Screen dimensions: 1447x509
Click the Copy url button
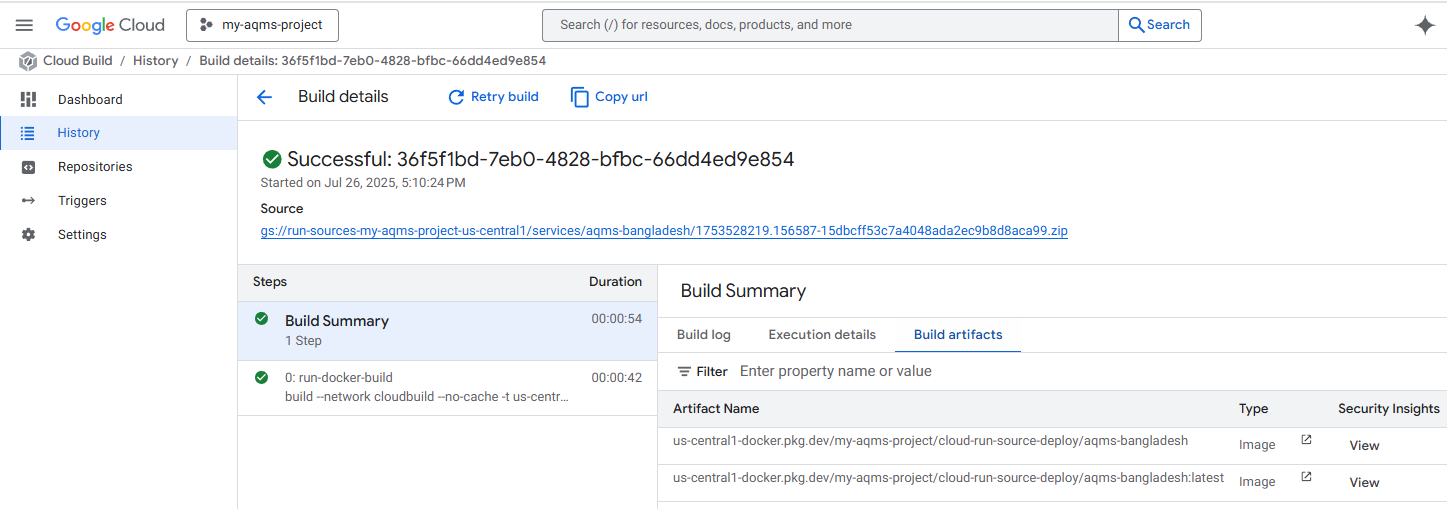[x=609, y=97]
